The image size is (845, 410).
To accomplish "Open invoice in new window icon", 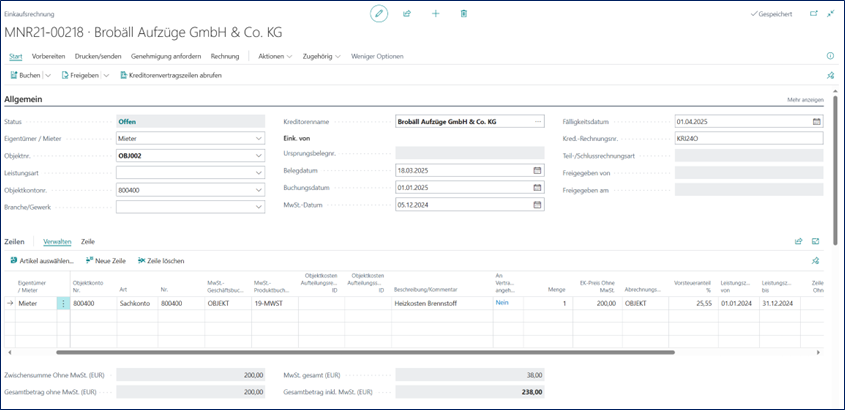I will coord(813,14).
